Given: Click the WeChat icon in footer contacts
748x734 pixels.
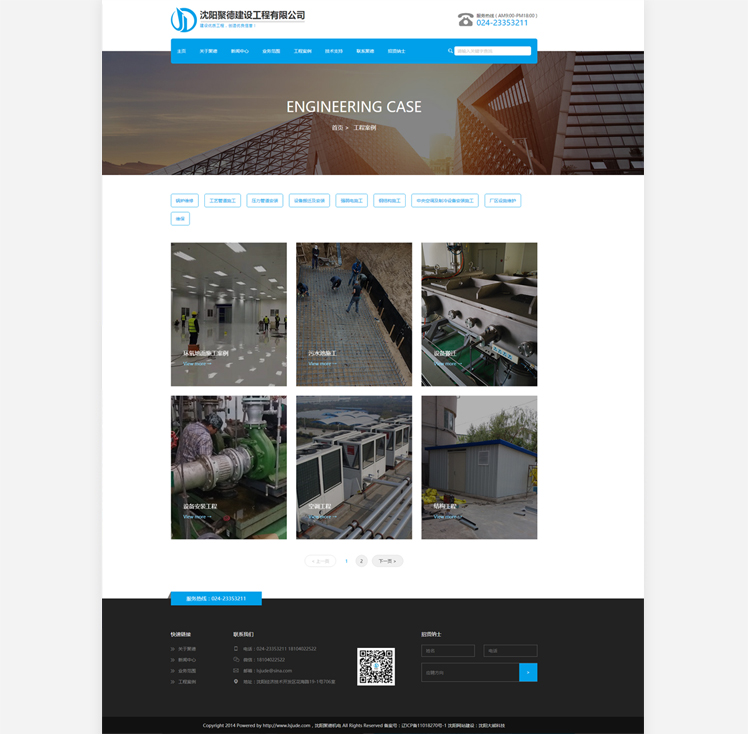Looking at the screenshot, I should point(236,659).
